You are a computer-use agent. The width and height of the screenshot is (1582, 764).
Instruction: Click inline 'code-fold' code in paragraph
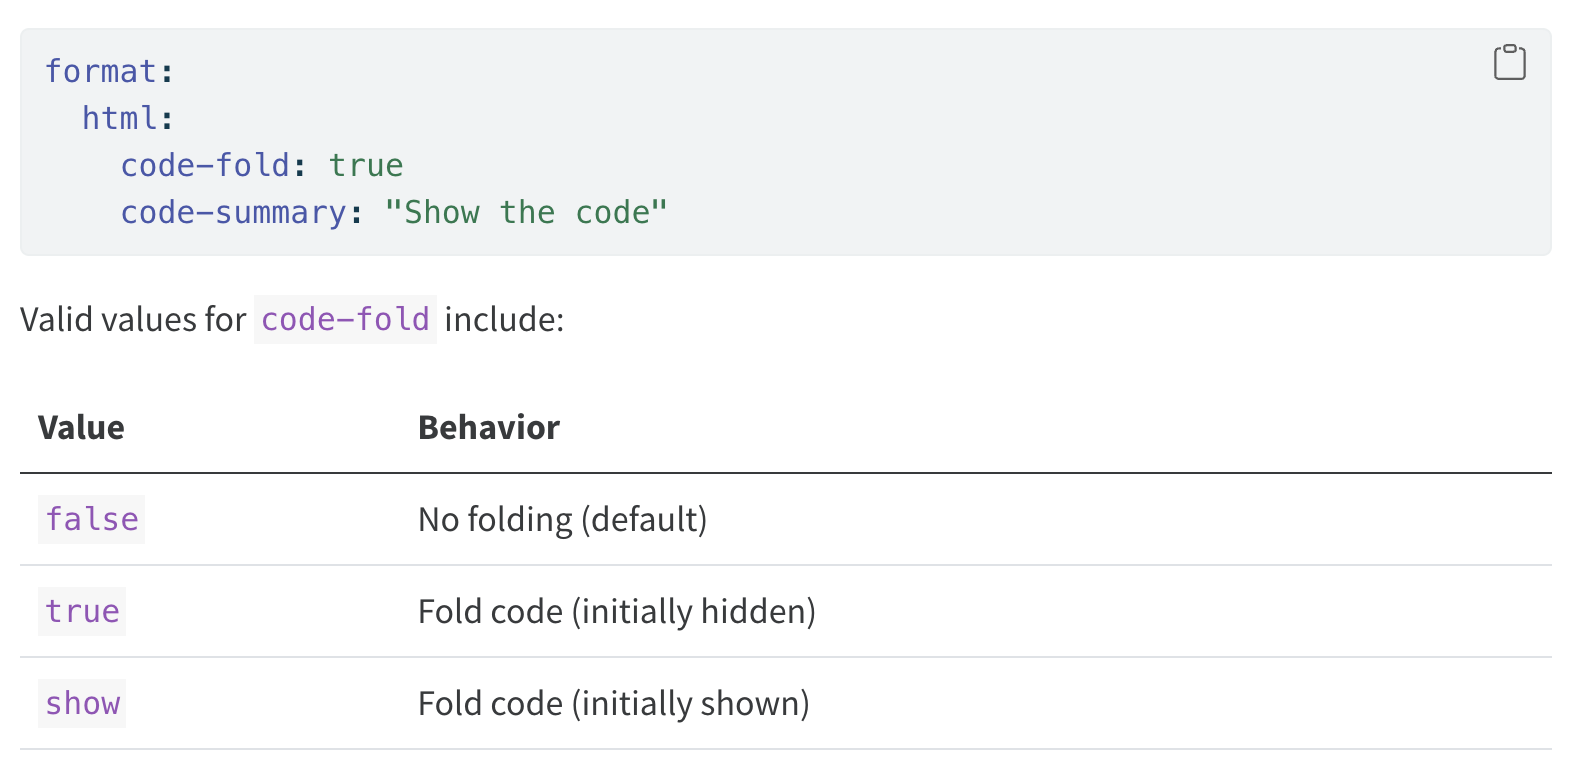point(345,320)
